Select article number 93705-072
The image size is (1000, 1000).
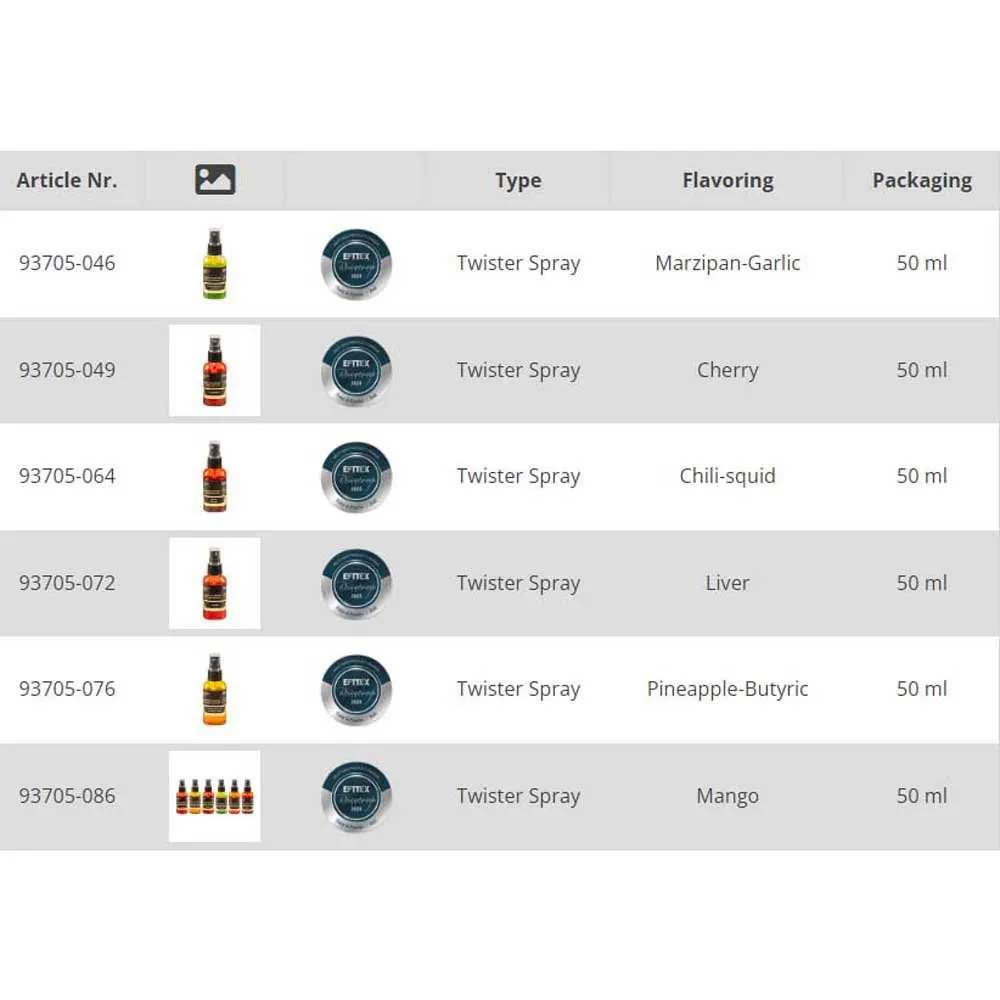[x=67, y=583]
